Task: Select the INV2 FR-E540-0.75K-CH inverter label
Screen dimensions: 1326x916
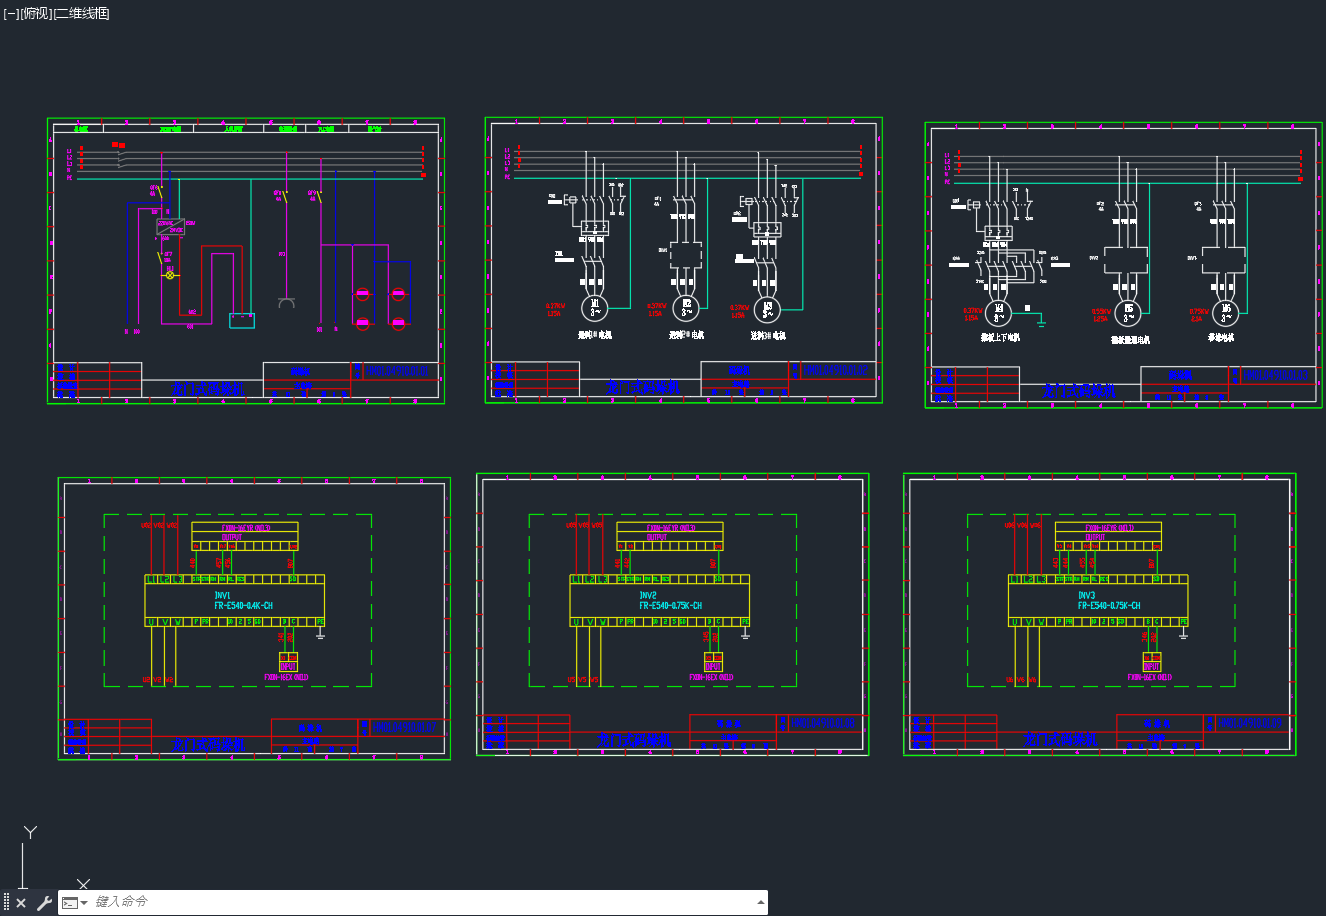Action: point(670,600)
